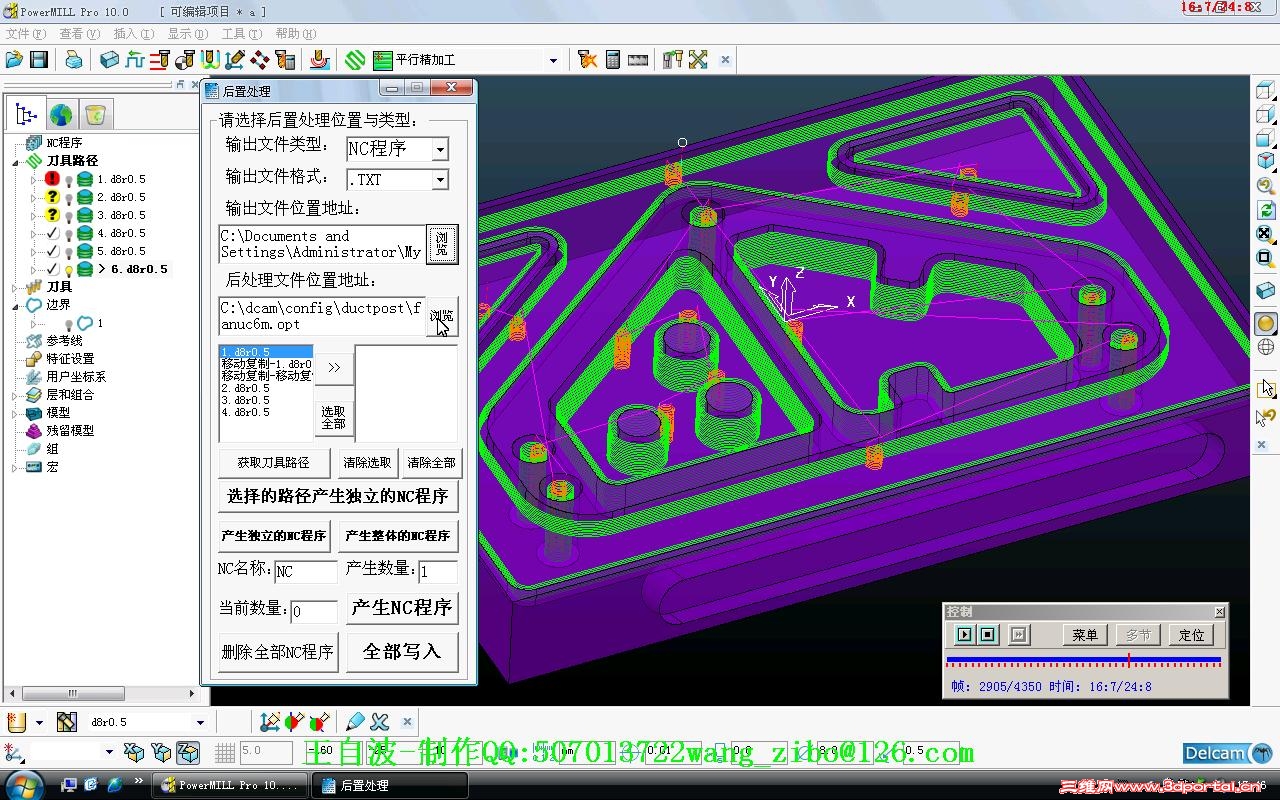Screen dimensions: 1280x800
Task: Click the green-red tool collision check icon
Action: tap(294, 721)
